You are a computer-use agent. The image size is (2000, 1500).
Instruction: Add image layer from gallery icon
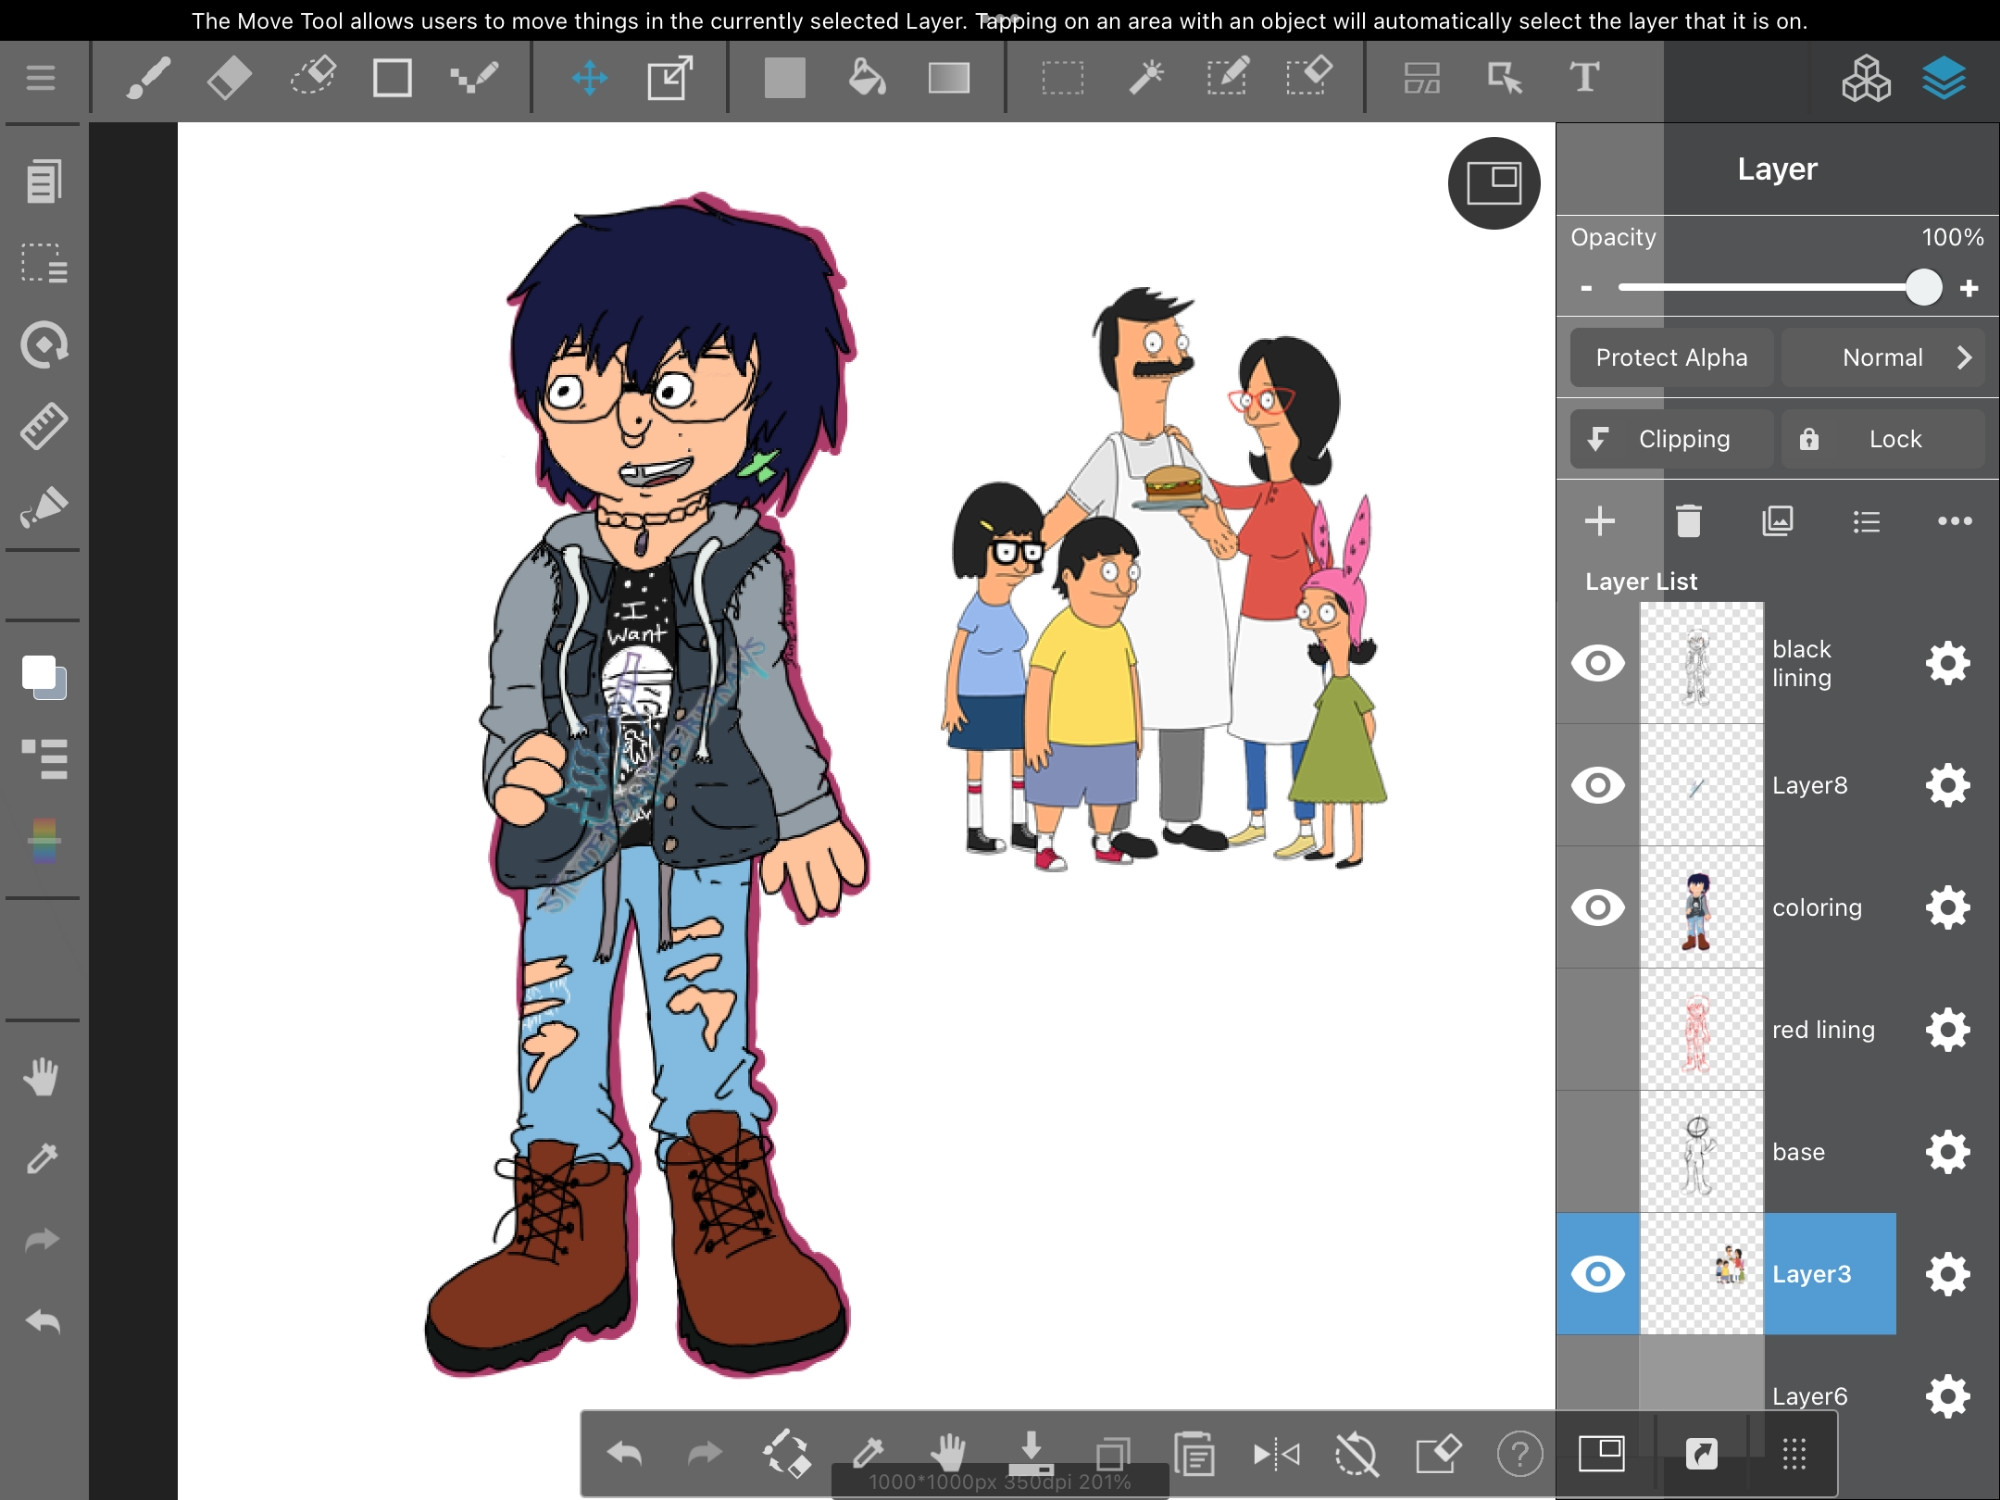pyautogui.click(x=1777, y=521)
